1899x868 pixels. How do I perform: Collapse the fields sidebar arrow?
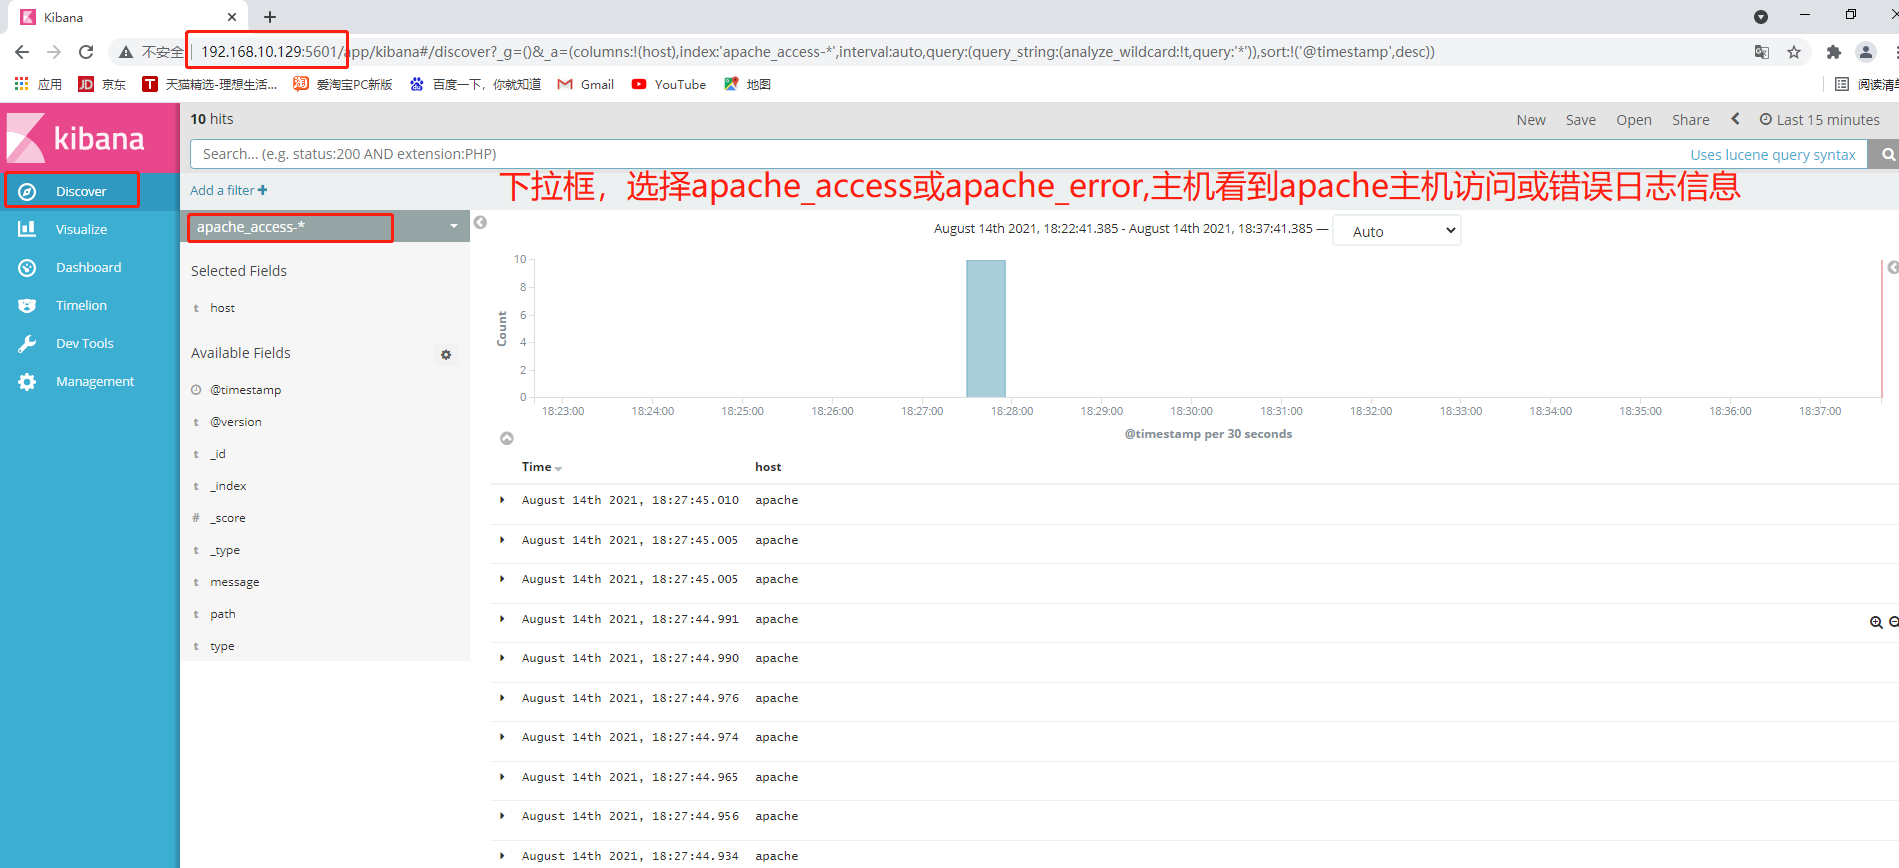[x=480, y=222]
